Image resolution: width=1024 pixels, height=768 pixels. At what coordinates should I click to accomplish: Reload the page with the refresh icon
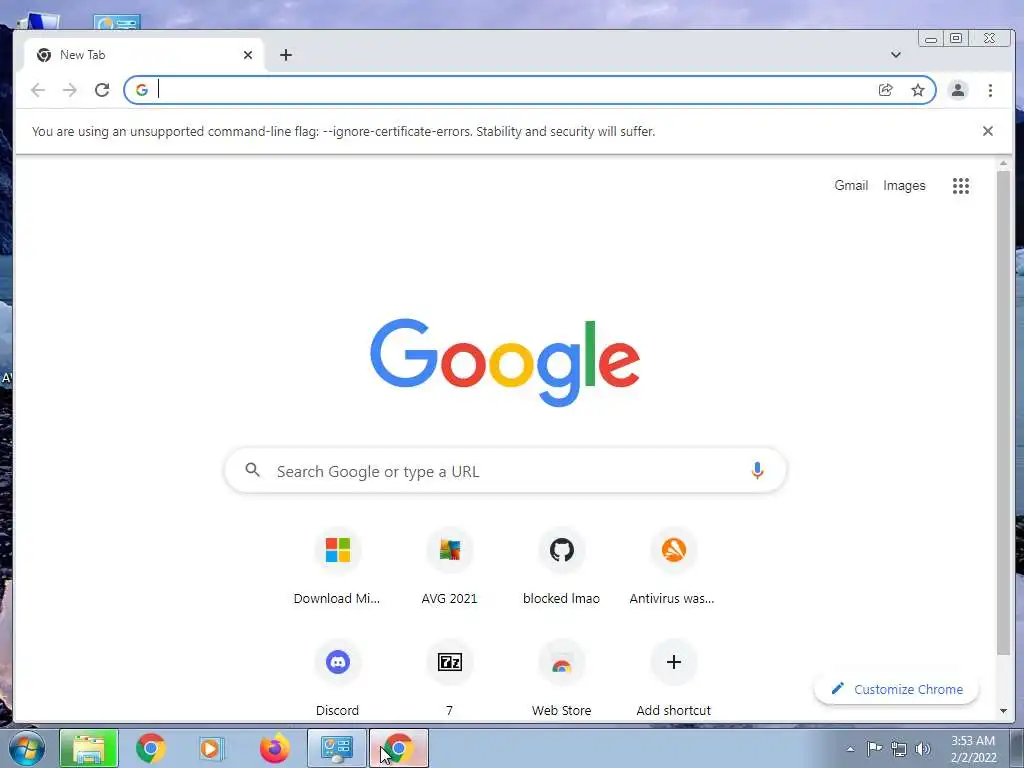point(102,90)
